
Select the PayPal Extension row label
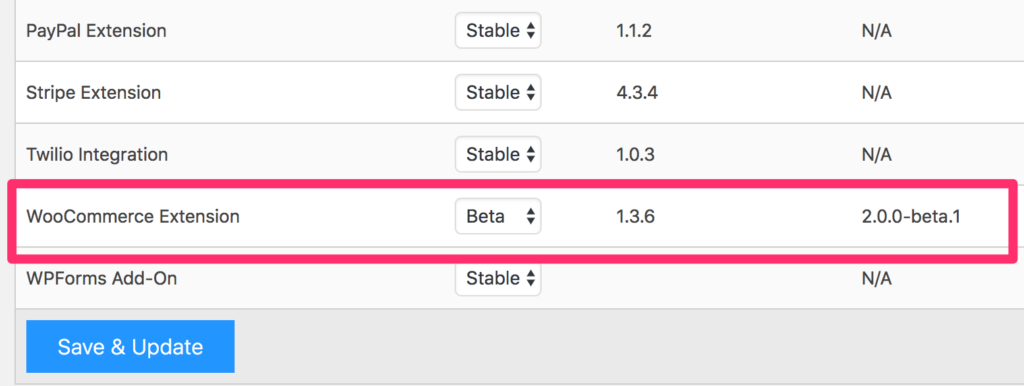[x=96, y=31]
